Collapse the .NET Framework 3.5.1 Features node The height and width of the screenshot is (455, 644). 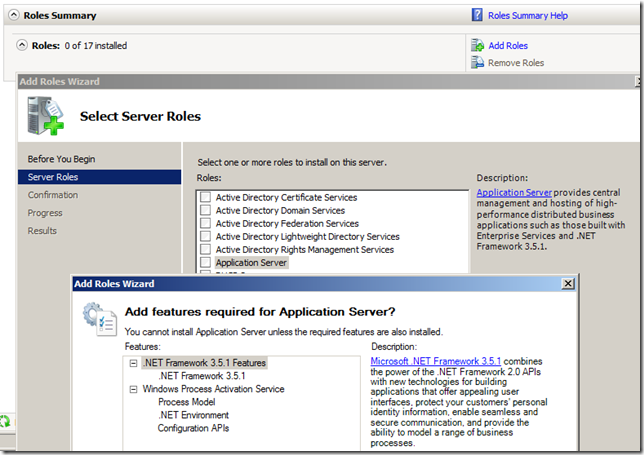pyautogui.click(x=133, y=363)
